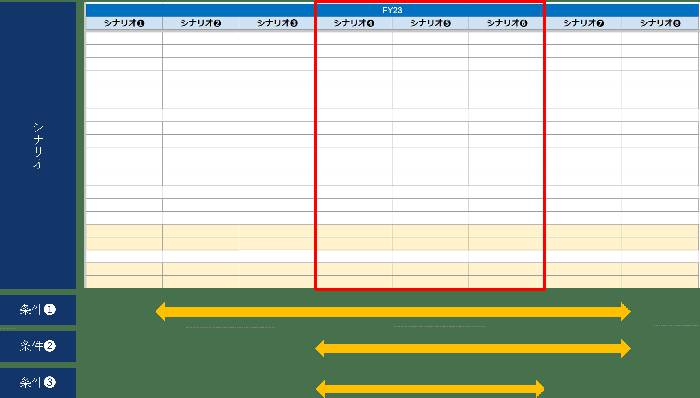Screen dimensions: 700x398
Task: Click the top white cell under シナリオ❽
Action: pyautogui.click(x=660, y=38)
